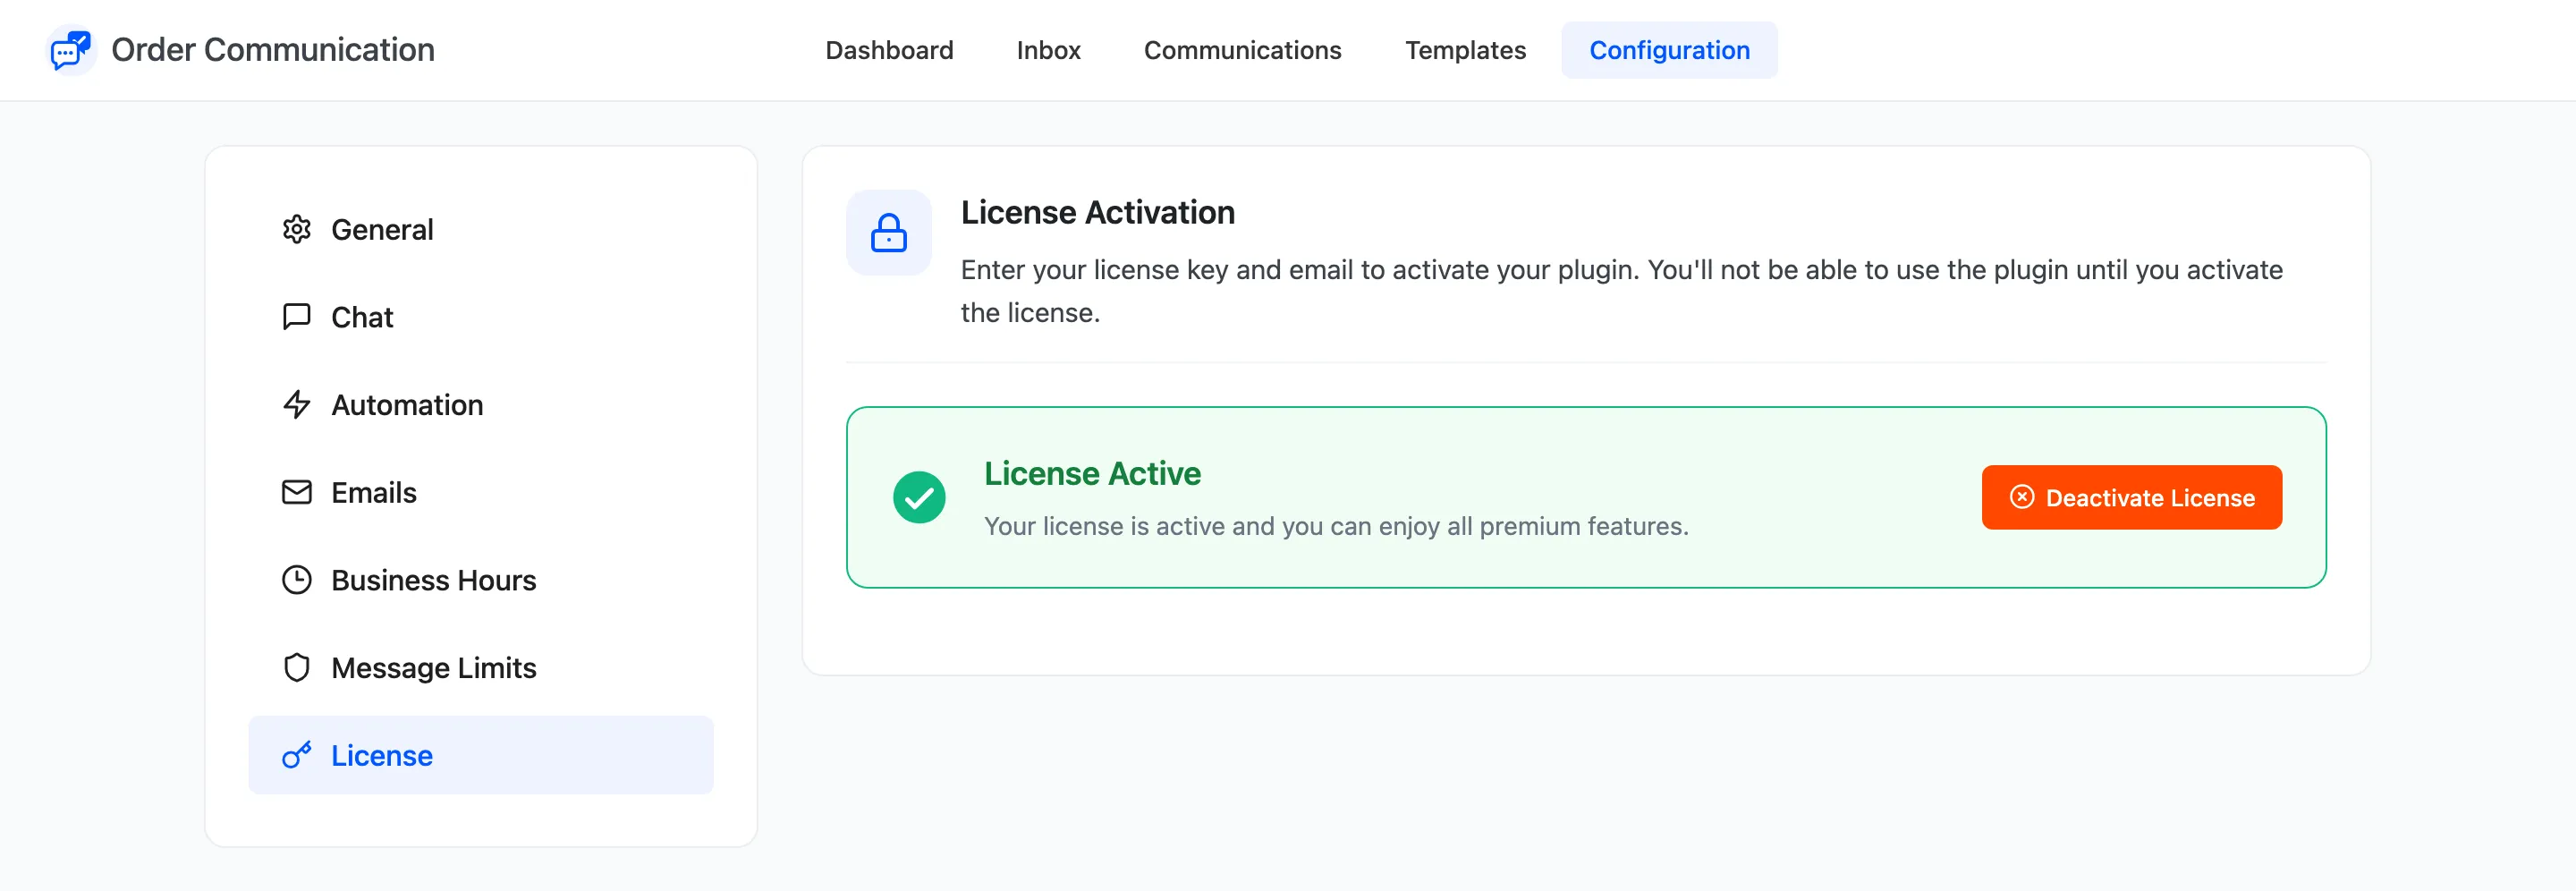The height and width of the screenshot is (891, 2576).
Task: Click the Order Communication app title
Action: 273,50
